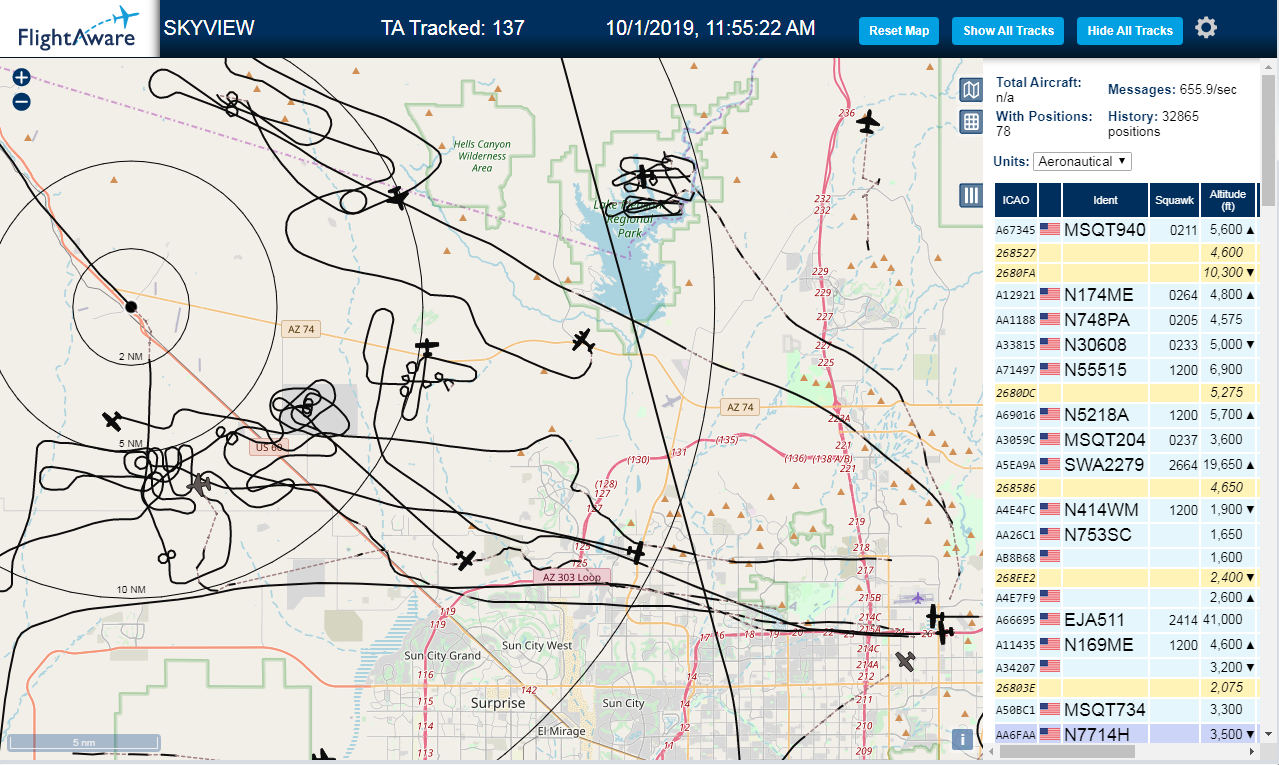1279x765 pixels.
Task: Toggle the sidebar columns bar icon
Action: pyautogui.click(x=970, y=195)
